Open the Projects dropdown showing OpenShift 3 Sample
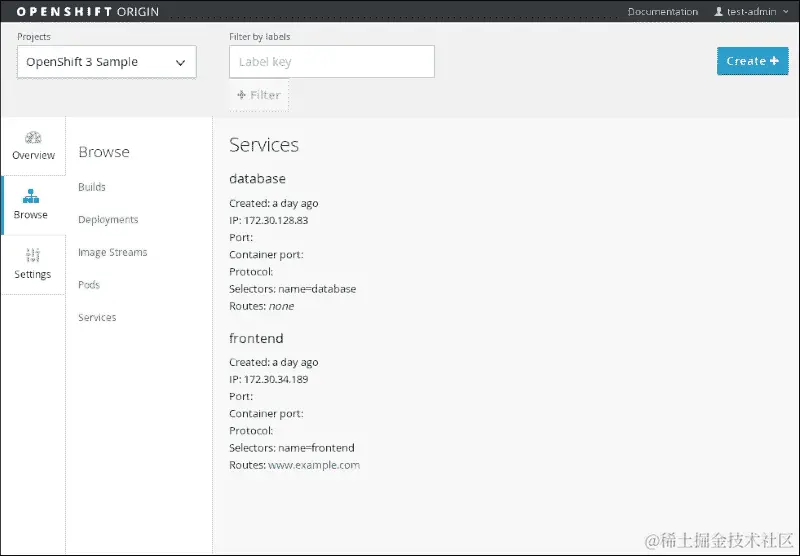800x556 pixels. pyautogui.click(x=107, y=62)
